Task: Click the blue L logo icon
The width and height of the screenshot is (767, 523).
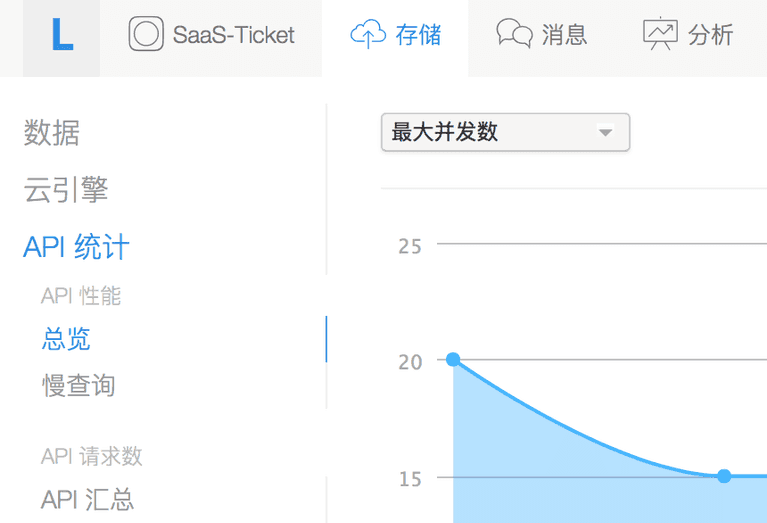Action: (62, 36)
